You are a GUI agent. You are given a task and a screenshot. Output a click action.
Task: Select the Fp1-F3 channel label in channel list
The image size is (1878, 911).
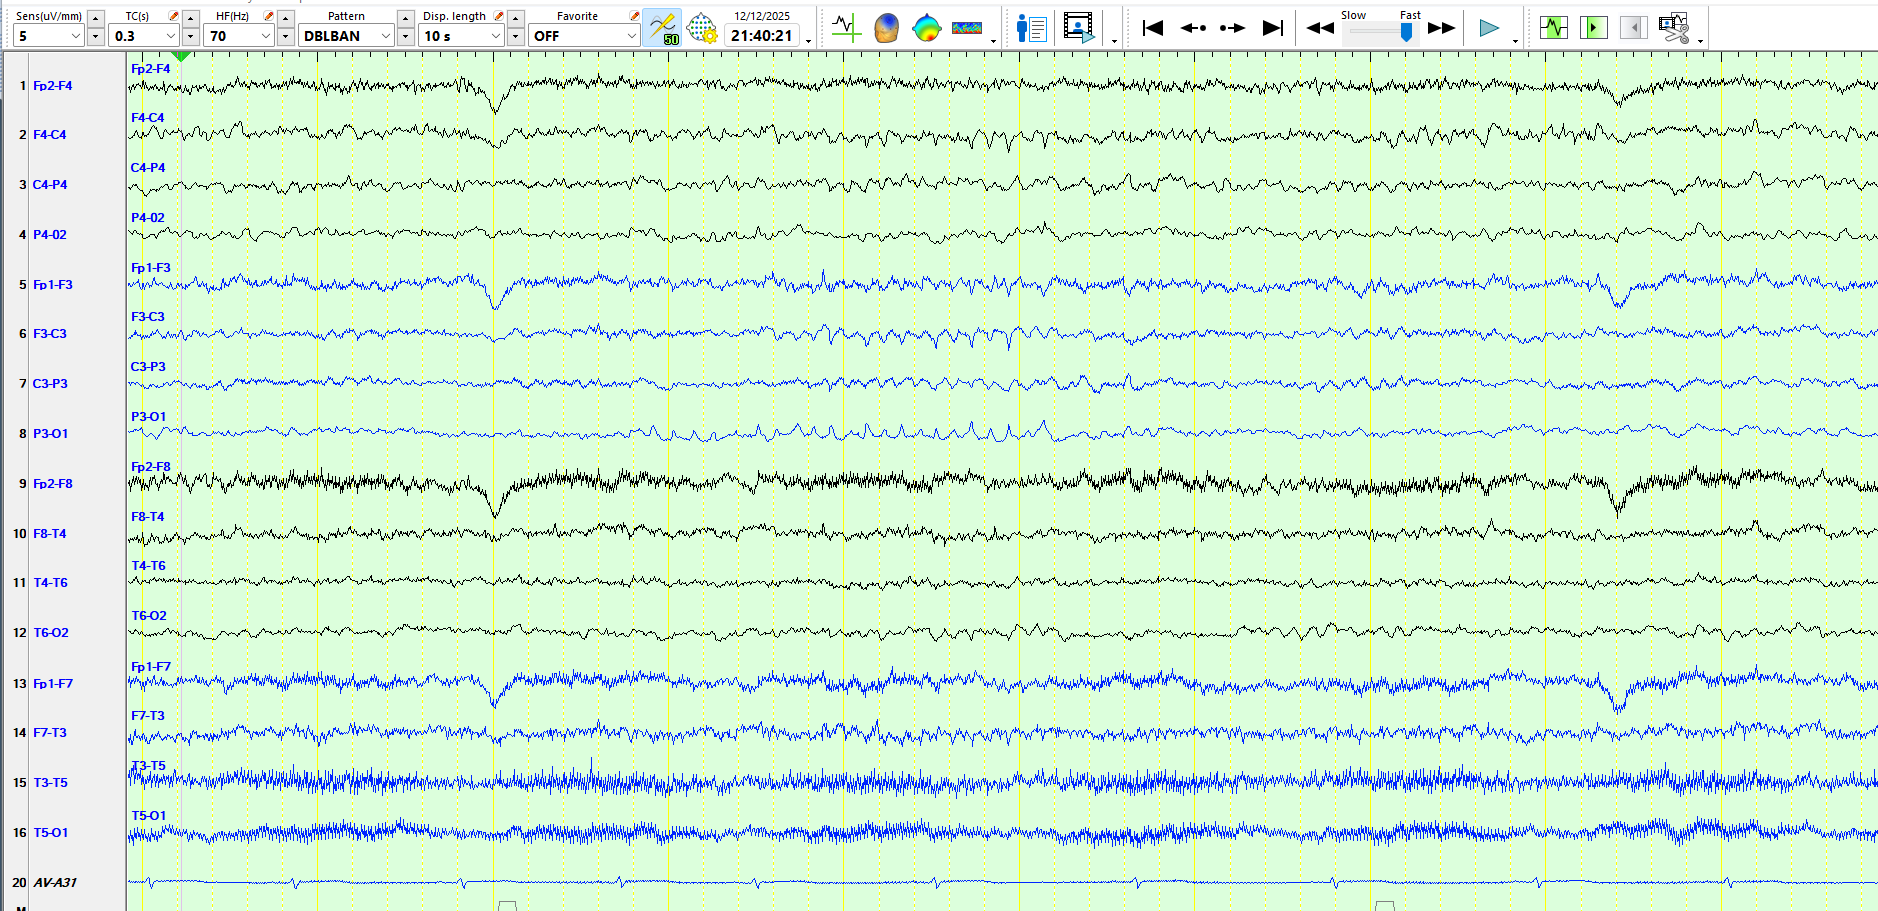[53, 285]
